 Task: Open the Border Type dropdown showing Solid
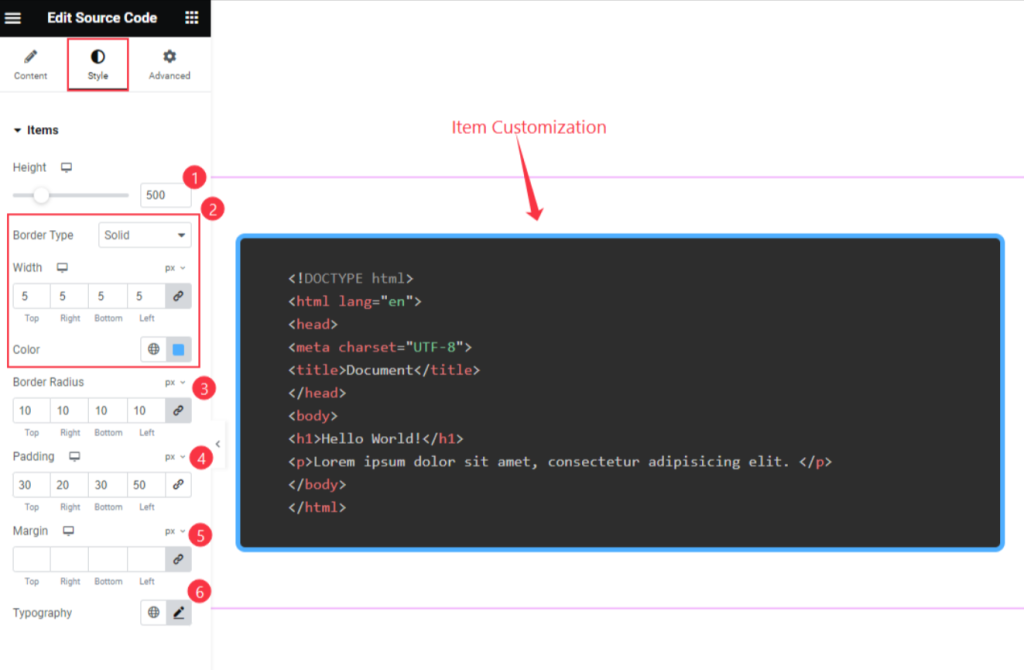click(144, 235)
